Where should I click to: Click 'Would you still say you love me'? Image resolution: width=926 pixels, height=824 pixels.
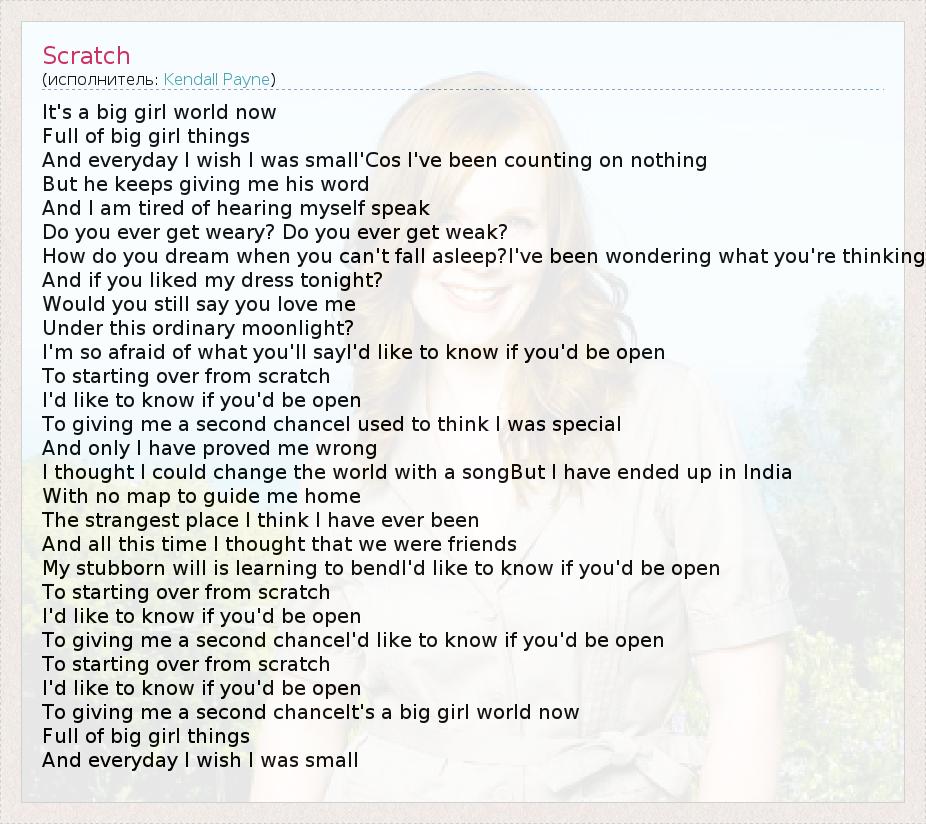coord(198,304)
